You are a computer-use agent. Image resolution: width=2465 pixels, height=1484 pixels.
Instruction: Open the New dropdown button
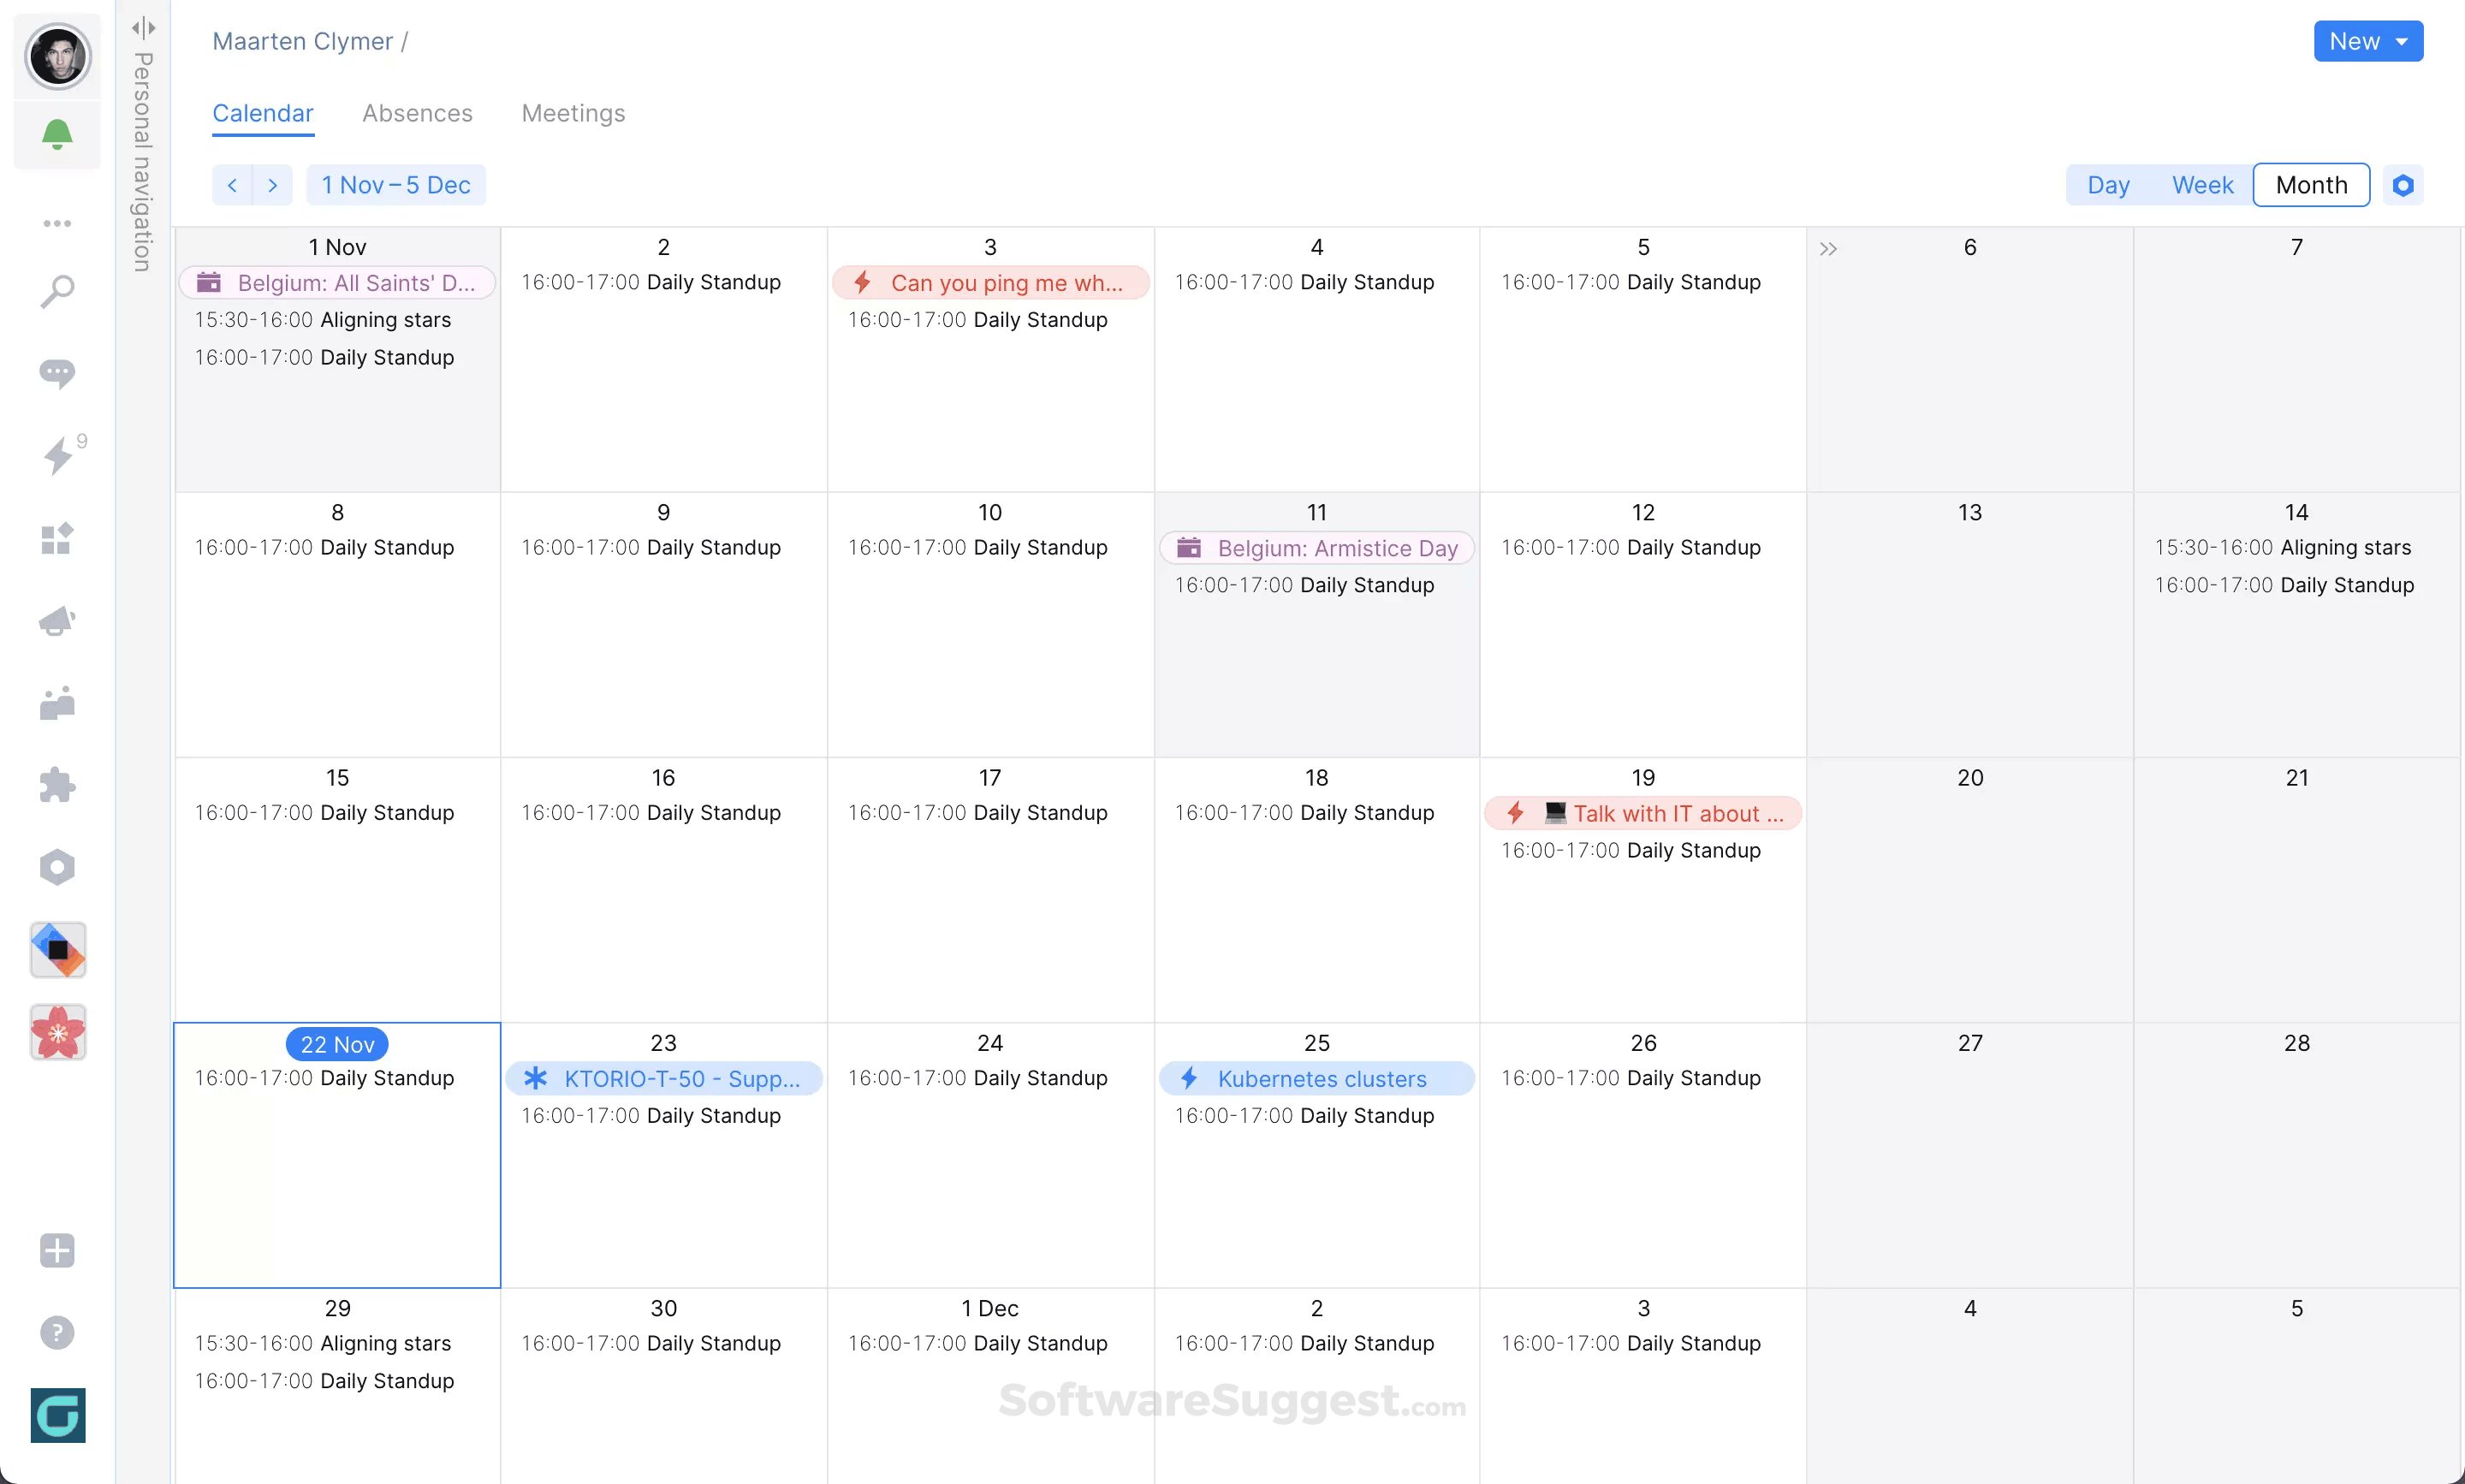(2367, 41)
